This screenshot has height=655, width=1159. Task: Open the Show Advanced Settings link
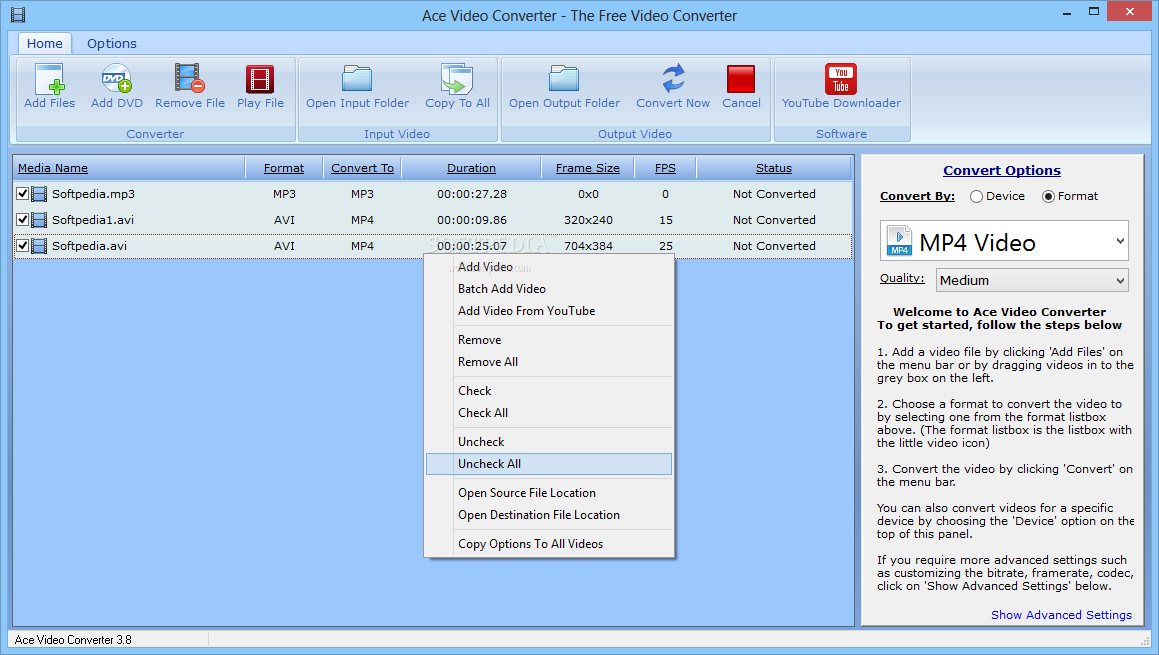tap(1061, 615)
